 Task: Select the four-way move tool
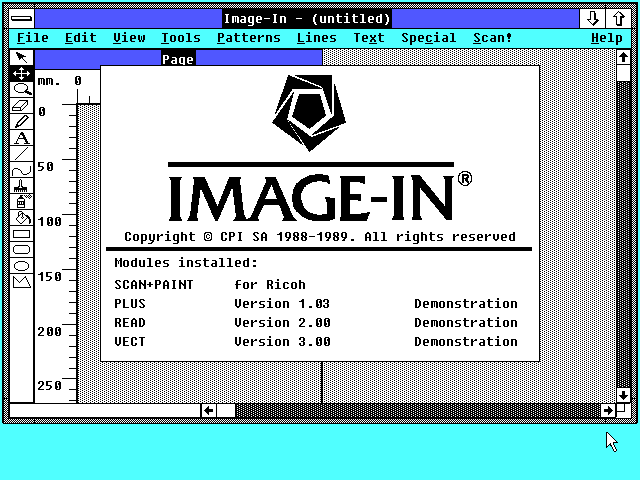(22, 73)
